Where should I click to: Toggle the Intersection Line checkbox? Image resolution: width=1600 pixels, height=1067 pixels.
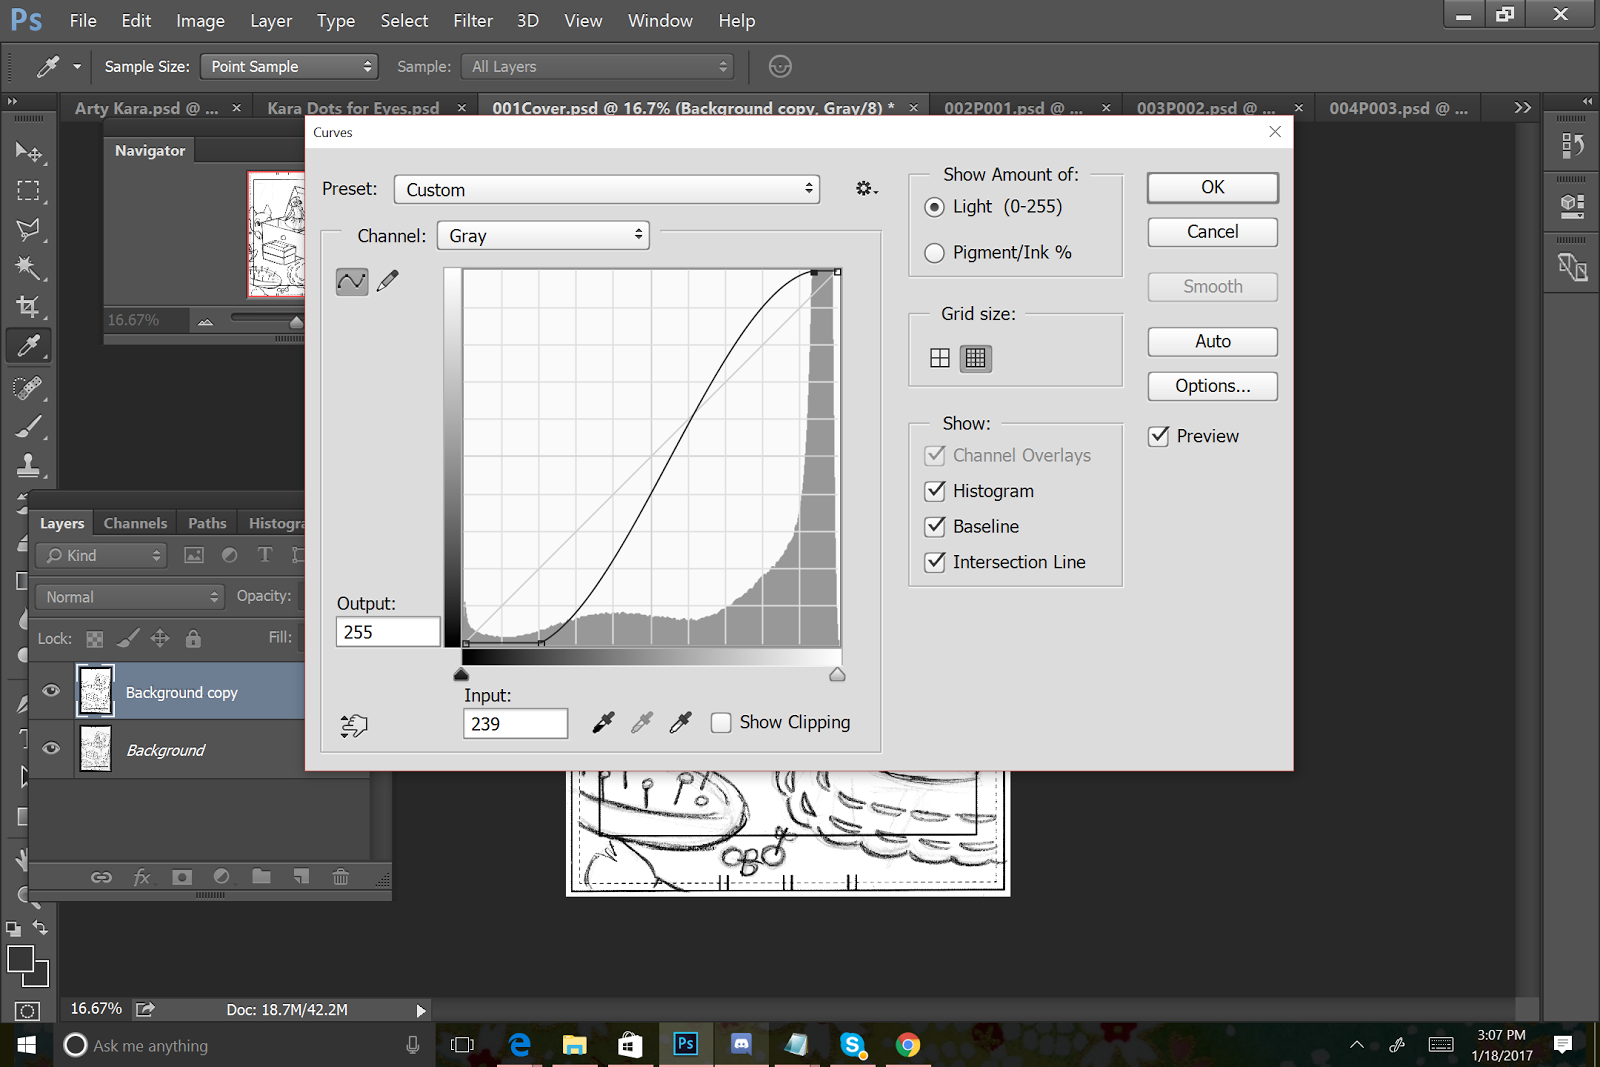coord(935,562)
